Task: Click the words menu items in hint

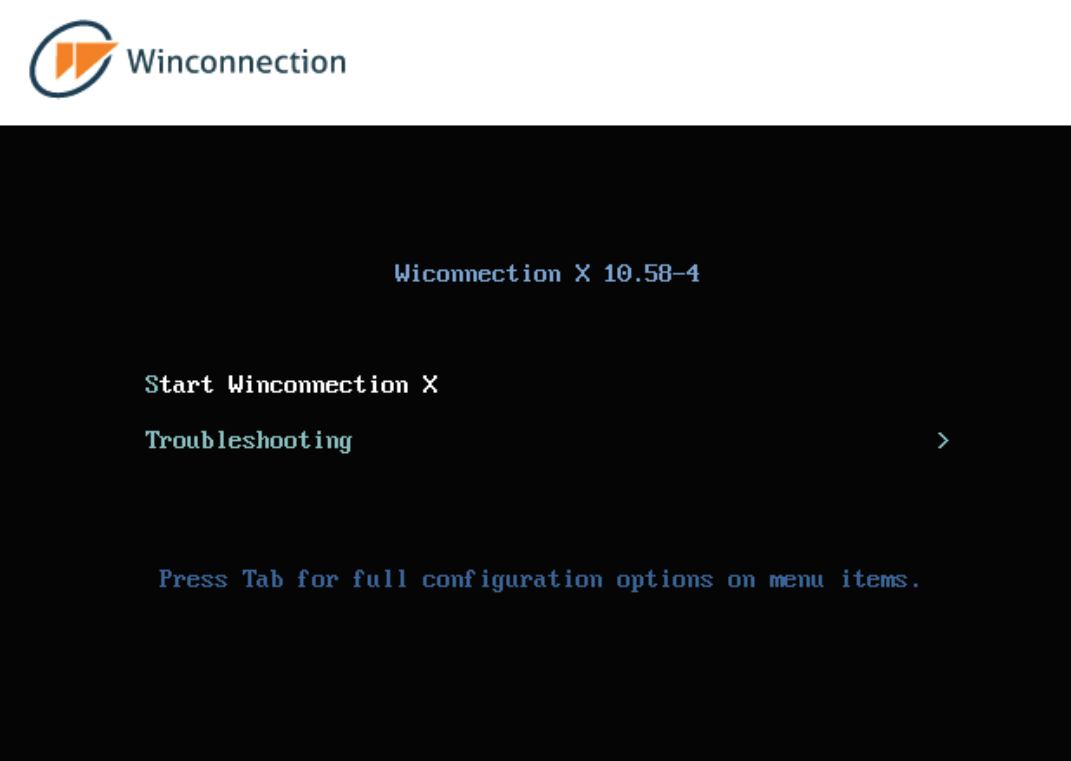Action: pos(846,579)
